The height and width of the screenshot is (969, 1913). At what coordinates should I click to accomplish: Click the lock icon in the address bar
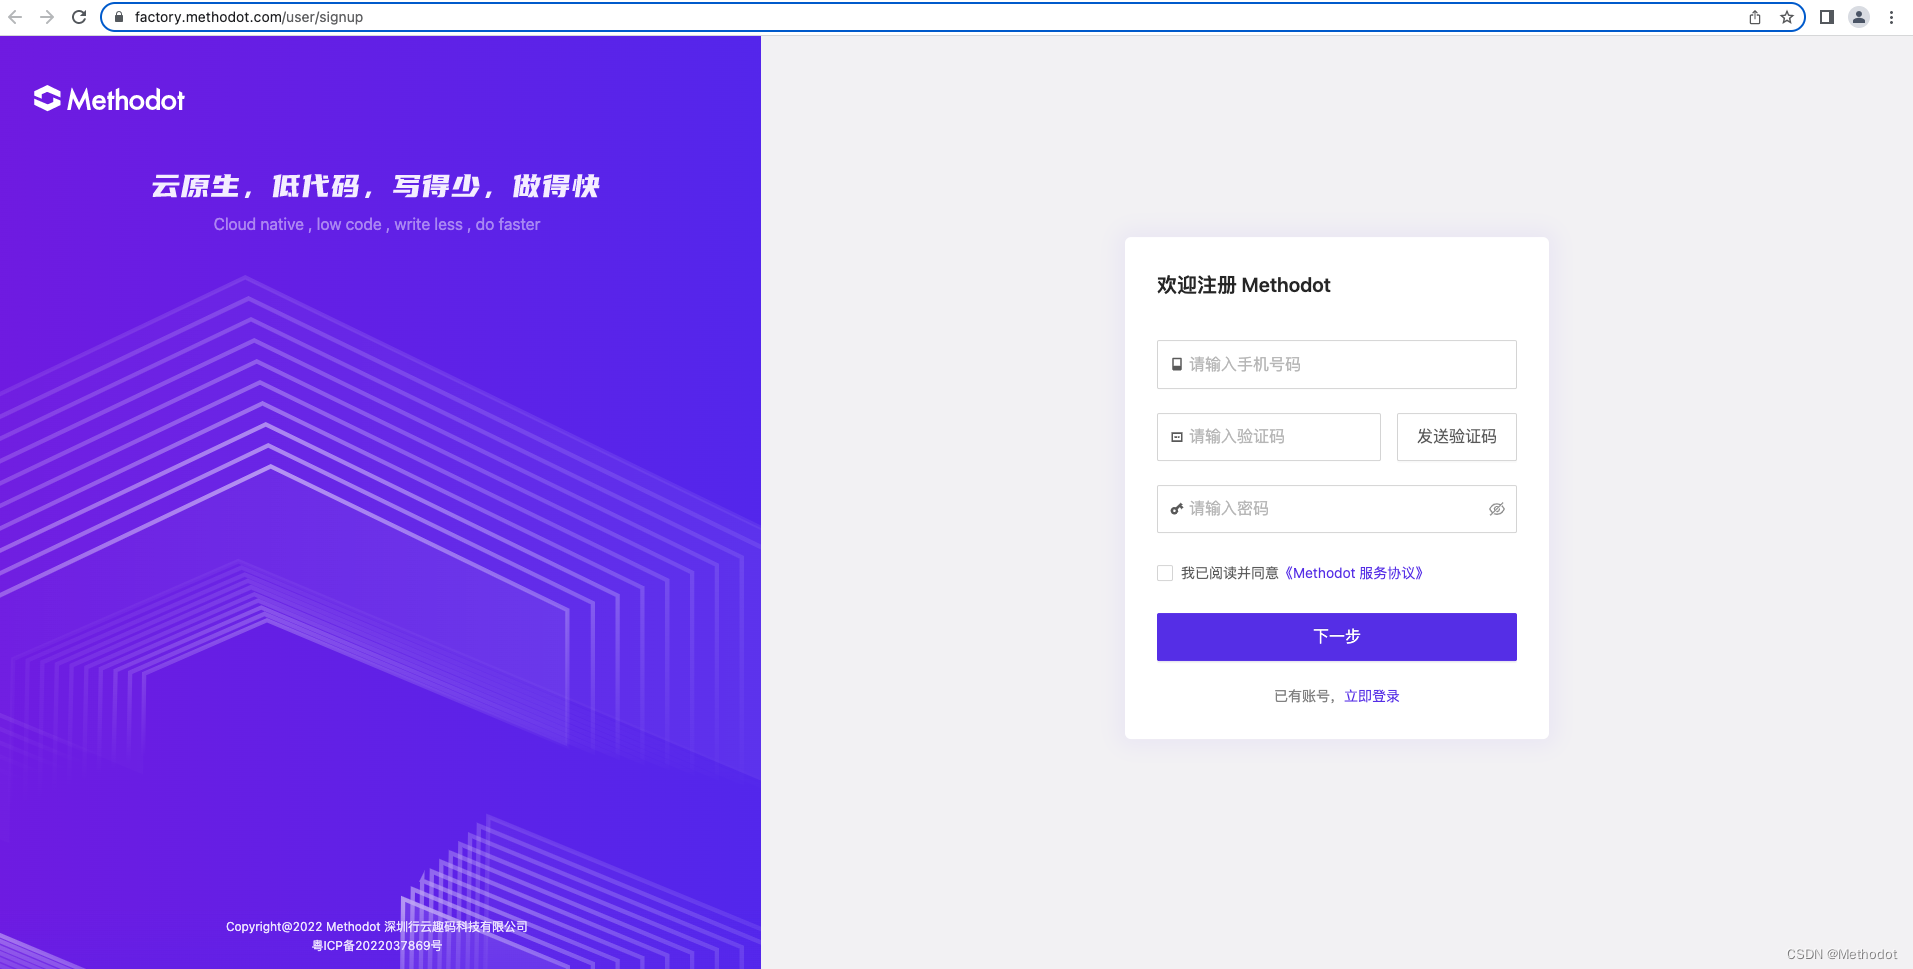coord(119,17)
